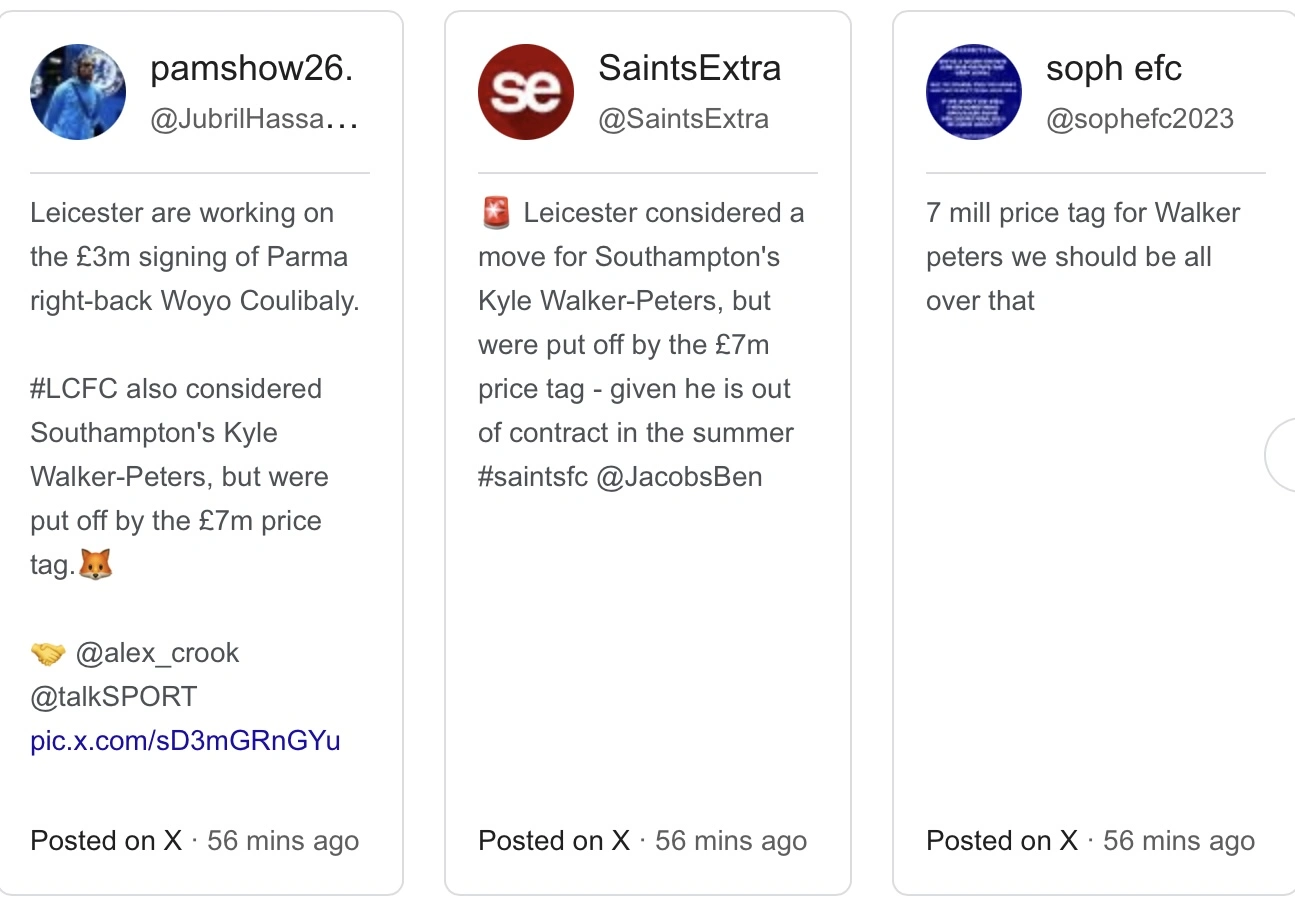Click the fox emoji in first post
The width and height of the screenshot is (1295, 897).
tap(96, 565)
